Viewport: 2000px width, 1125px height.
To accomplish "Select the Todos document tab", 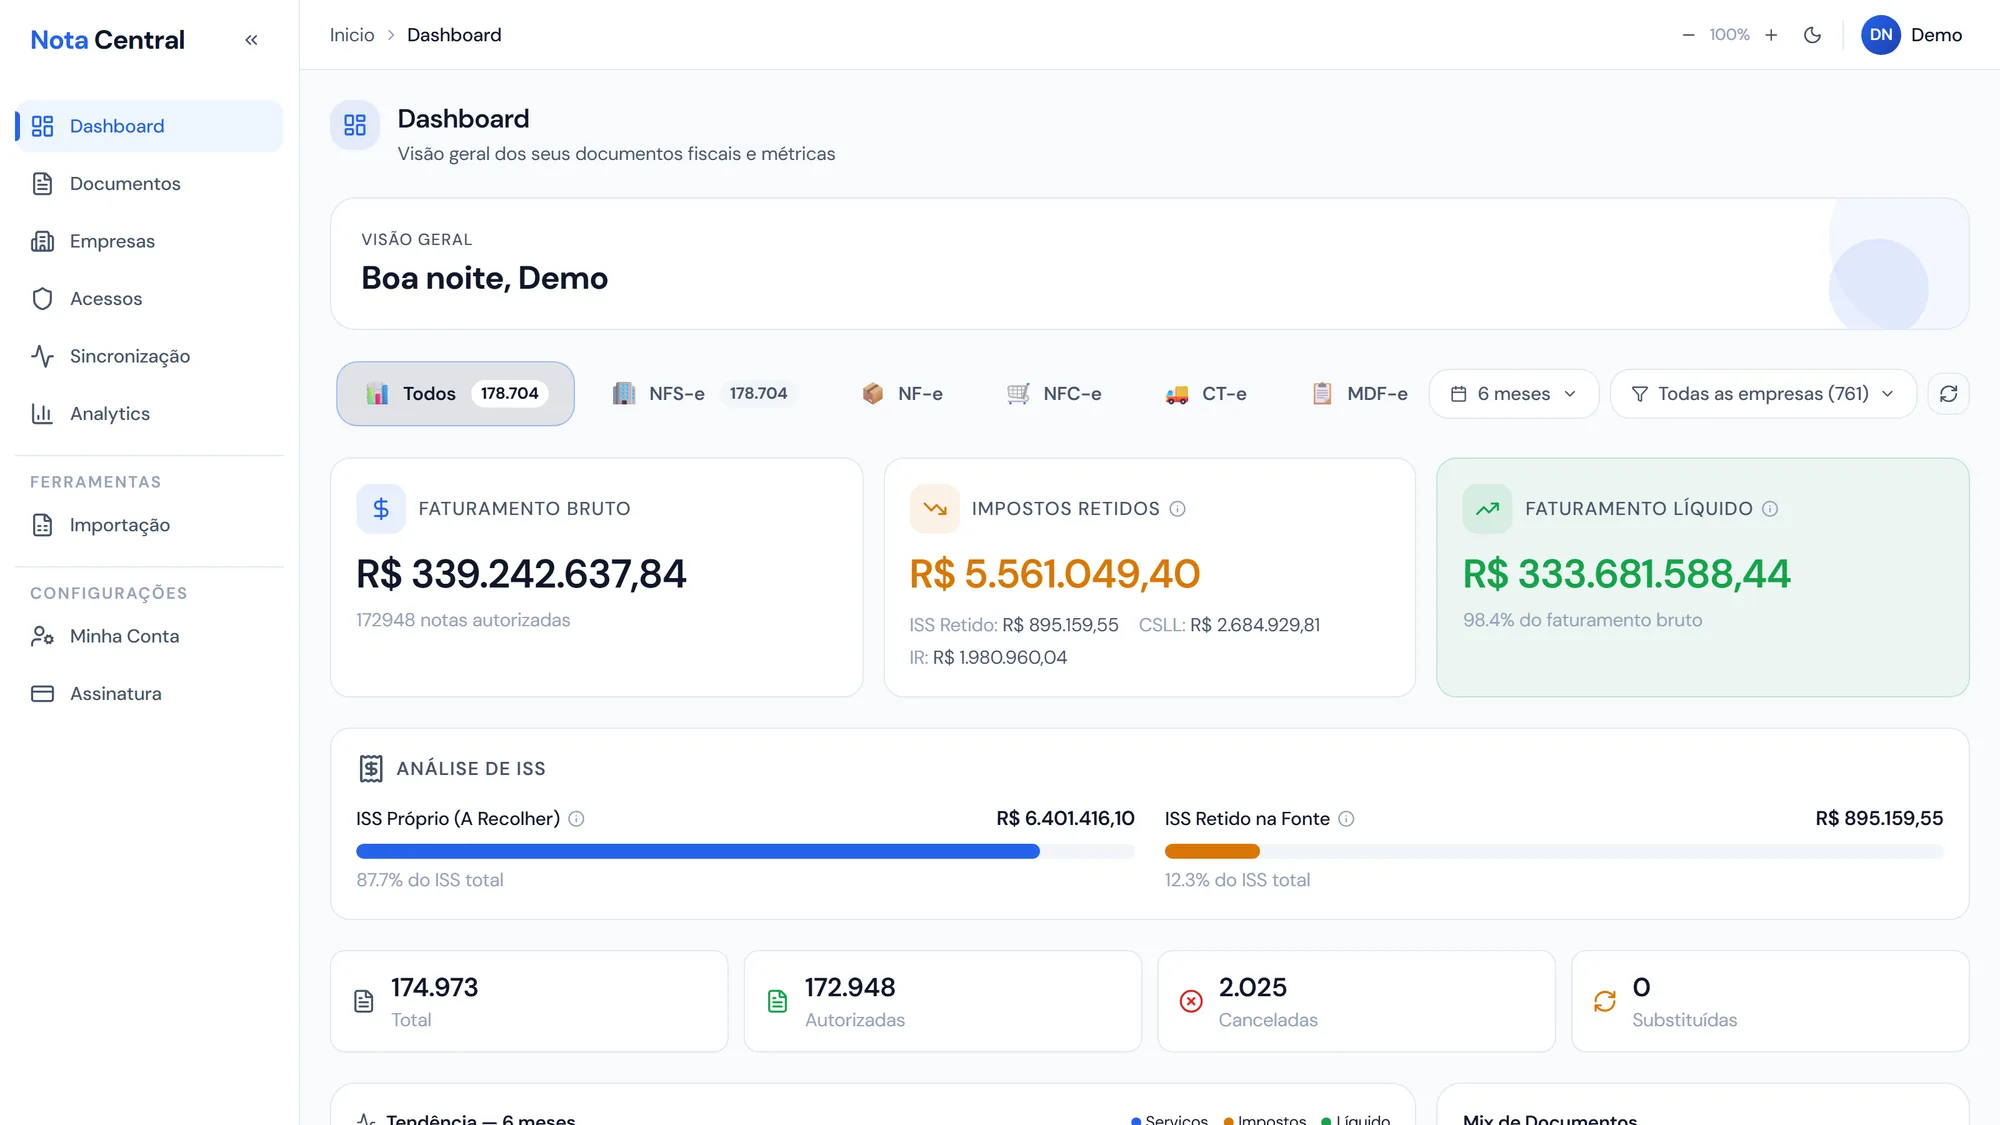I will [x=455, y=394].
